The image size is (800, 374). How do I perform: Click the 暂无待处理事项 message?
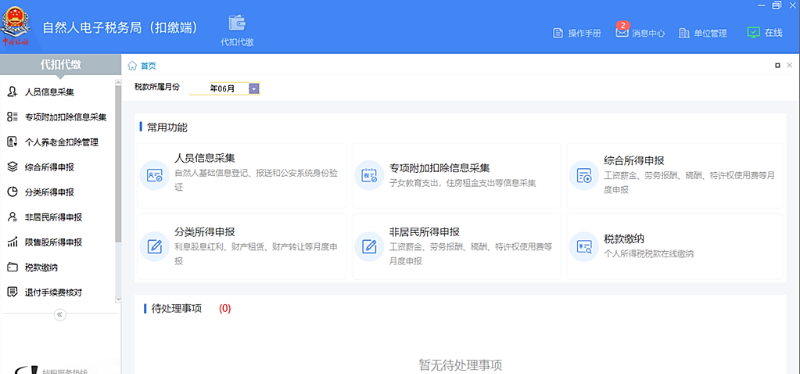coord(460,365)
